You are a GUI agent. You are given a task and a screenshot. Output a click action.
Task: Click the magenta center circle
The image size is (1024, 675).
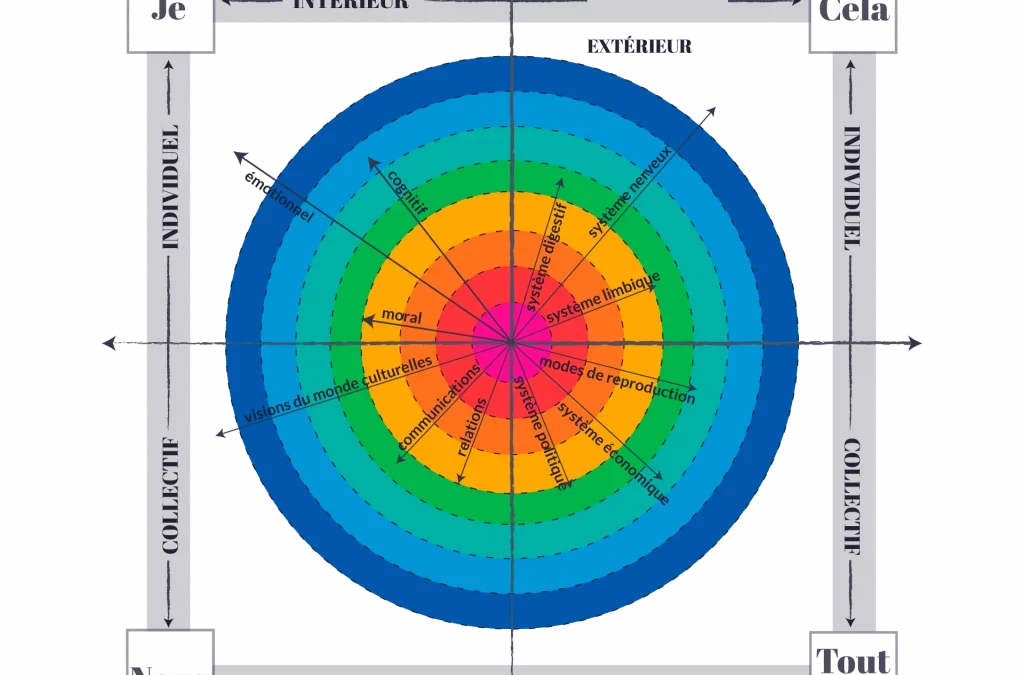pyautogui.click(x=511, y=342)
